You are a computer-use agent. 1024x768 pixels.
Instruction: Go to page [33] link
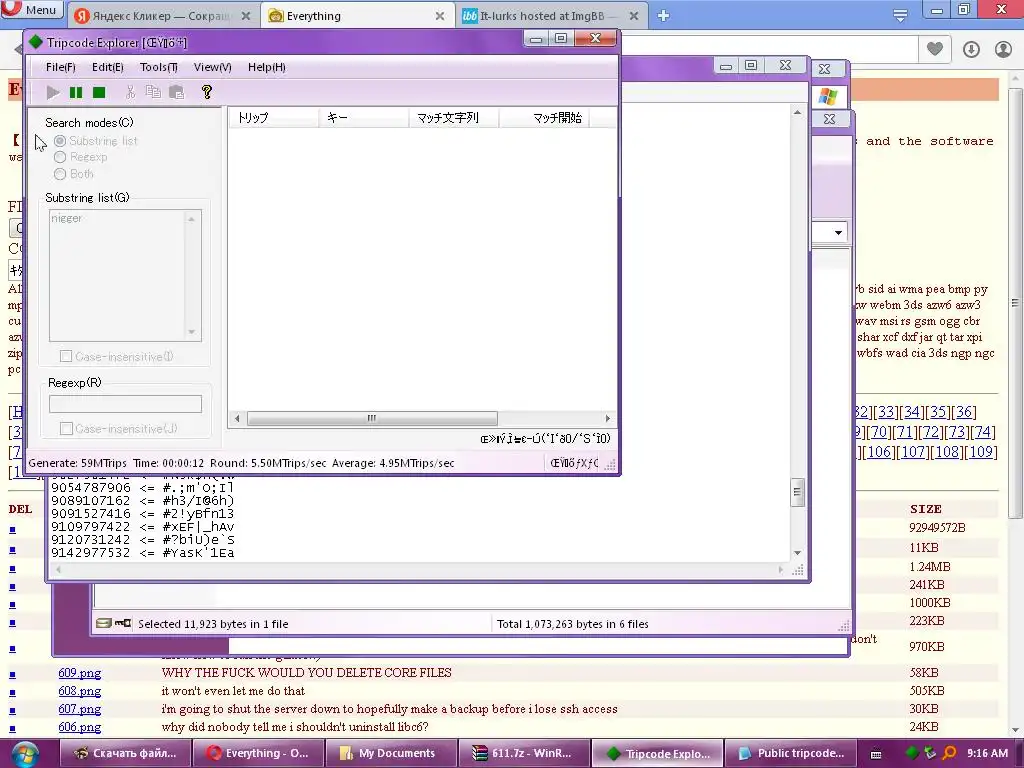[886, 412]
